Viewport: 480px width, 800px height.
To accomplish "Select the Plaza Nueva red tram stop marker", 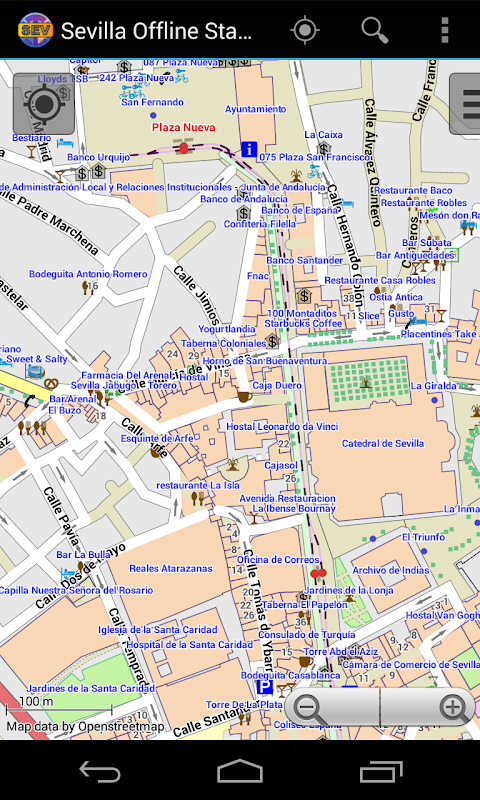I will click(184, 148).
